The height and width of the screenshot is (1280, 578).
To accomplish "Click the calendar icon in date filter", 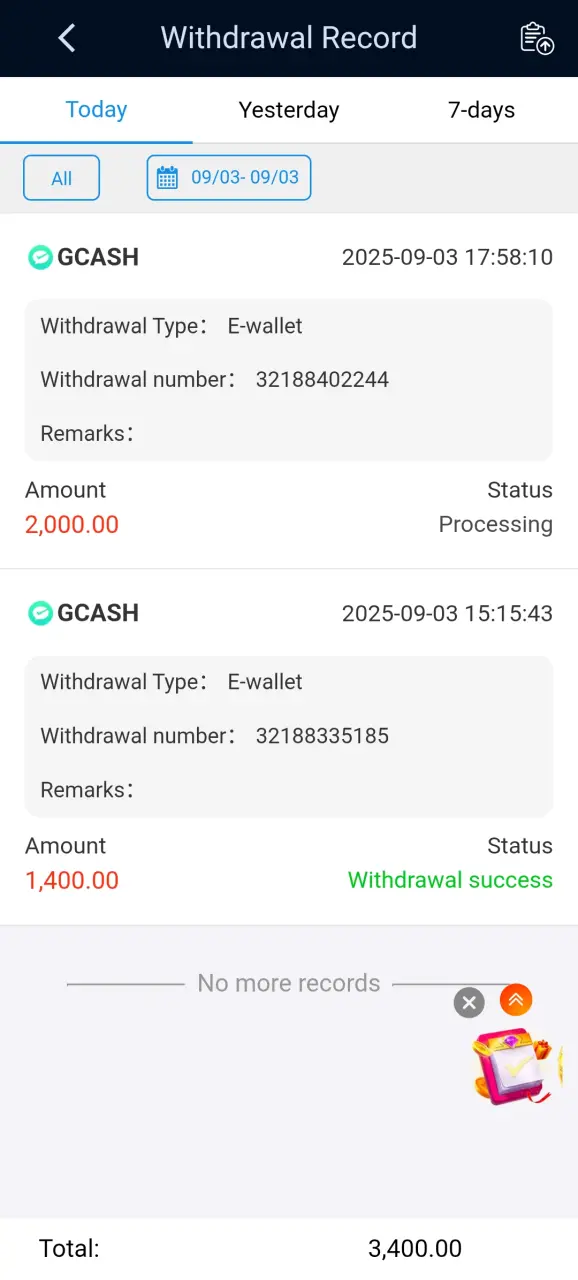I will [168, 178].
